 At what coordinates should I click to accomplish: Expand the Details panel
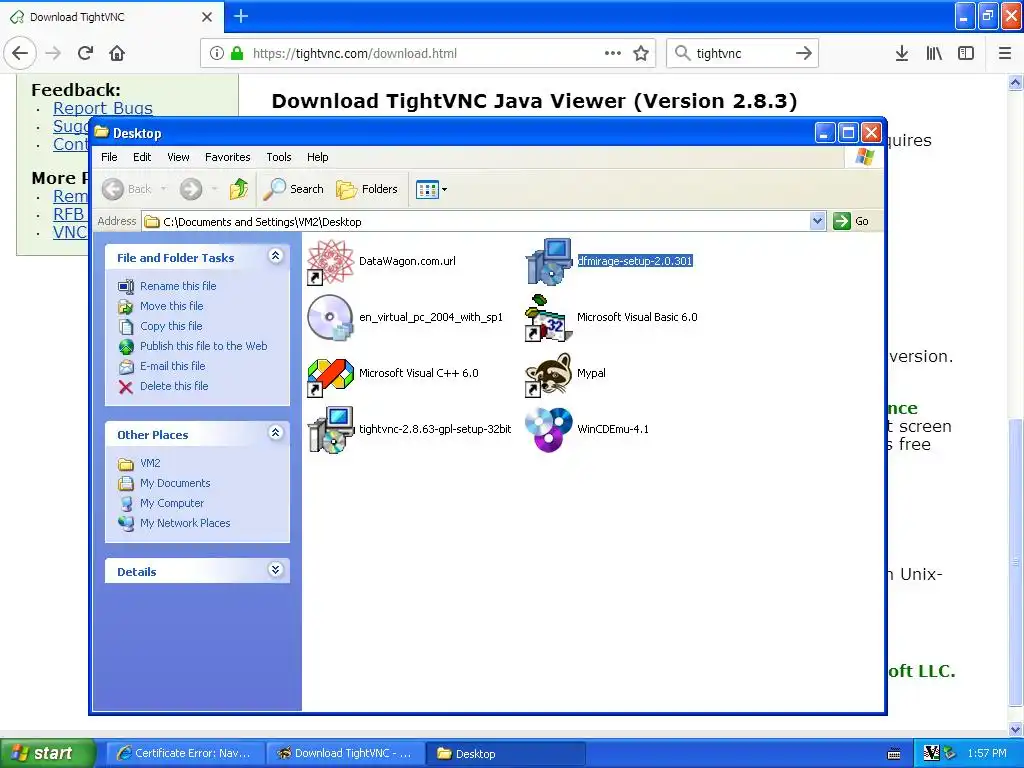coord(276,569)
